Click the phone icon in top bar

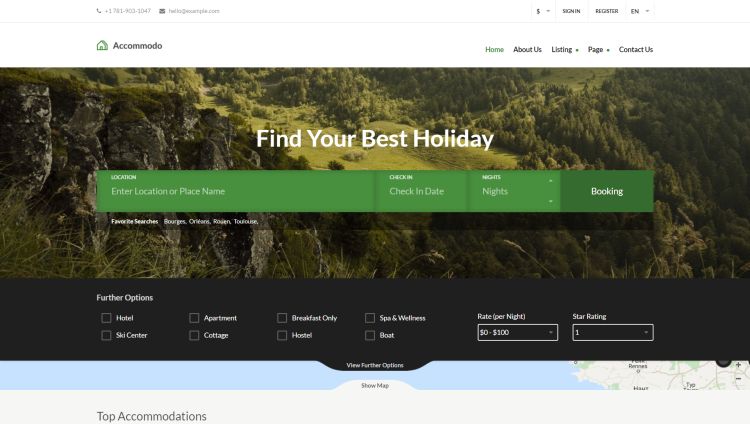(x=99, y=11)
